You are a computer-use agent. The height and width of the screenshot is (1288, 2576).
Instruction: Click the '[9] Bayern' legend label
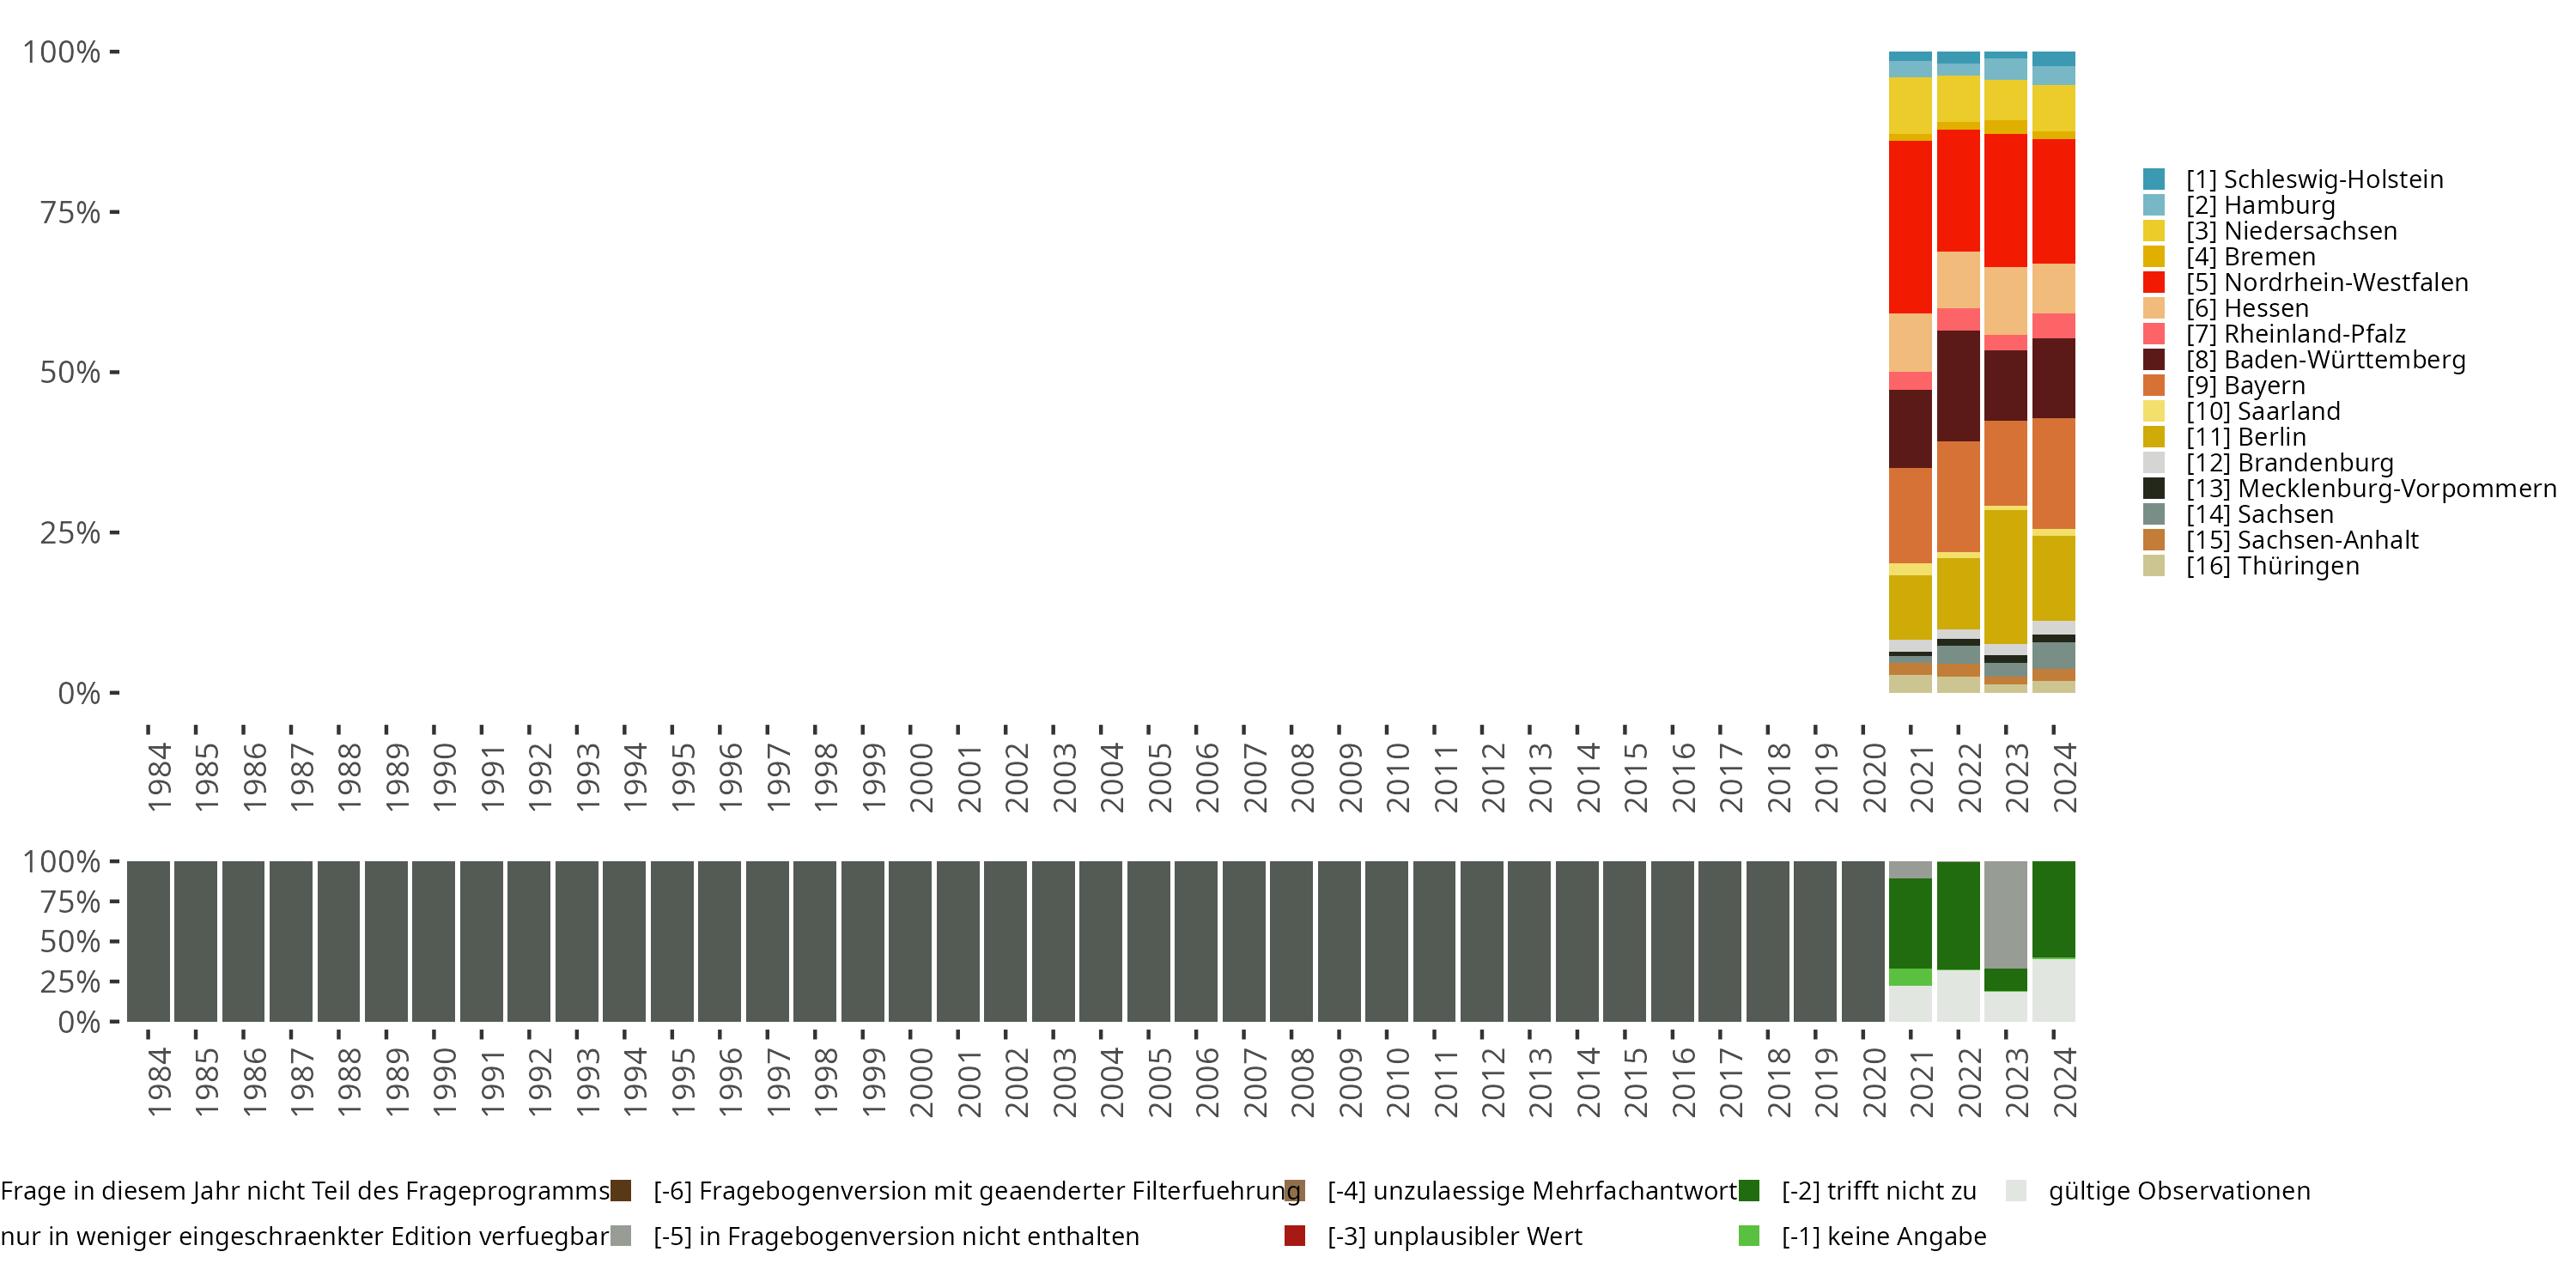tap(2245, 386)
